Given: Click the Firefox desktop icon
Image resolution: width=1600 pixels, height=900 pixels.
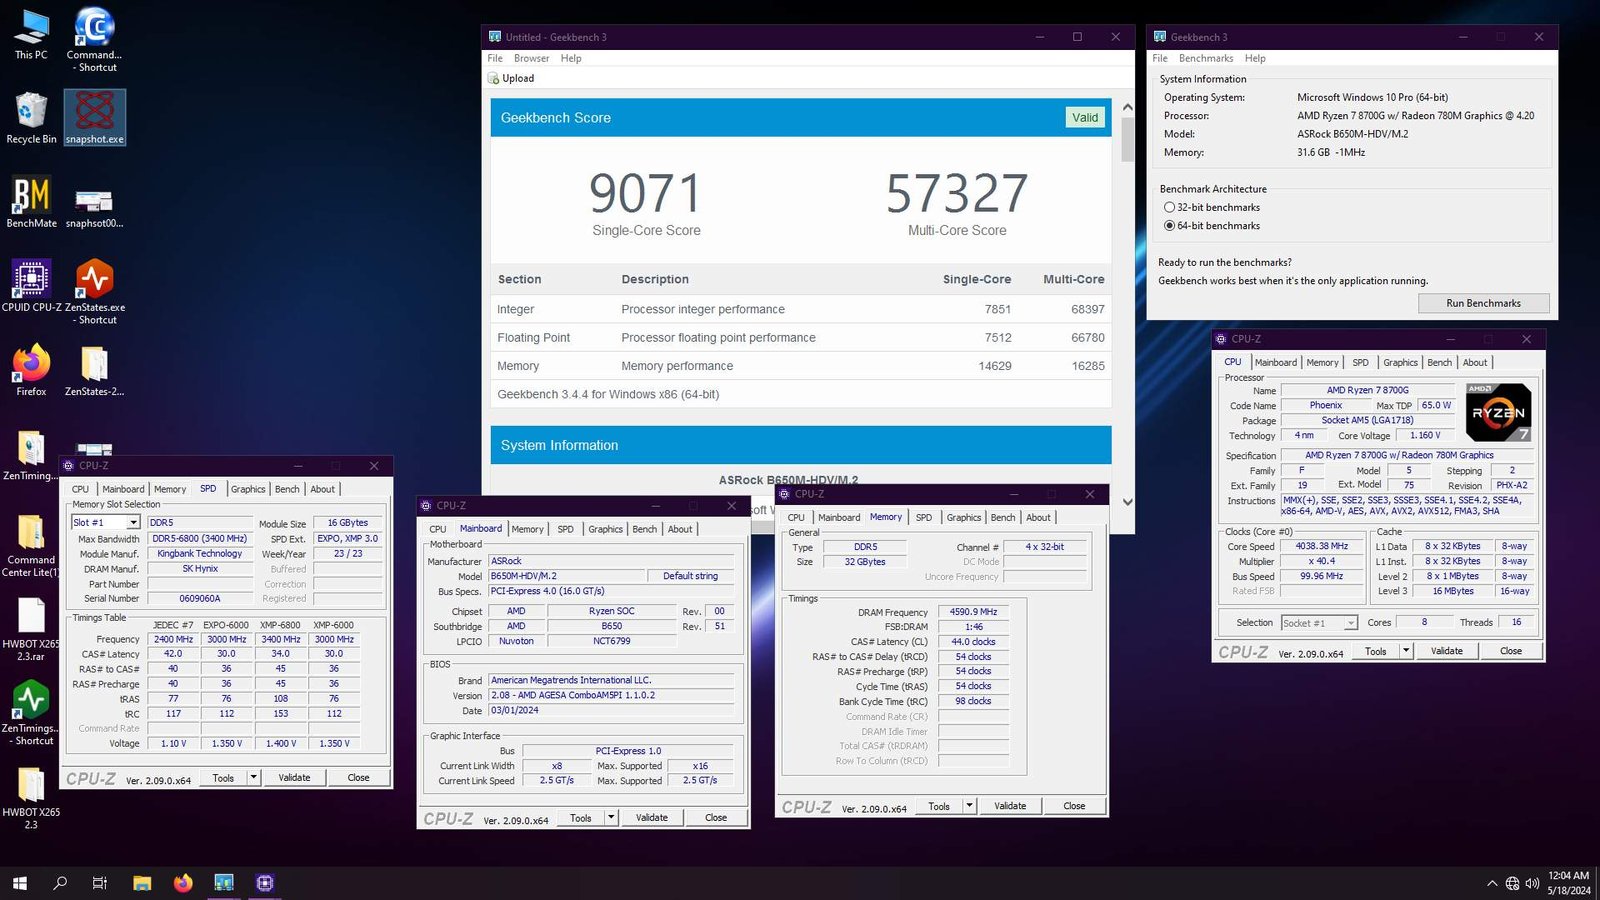Looking at the screenshot, I should click(31, 364).
